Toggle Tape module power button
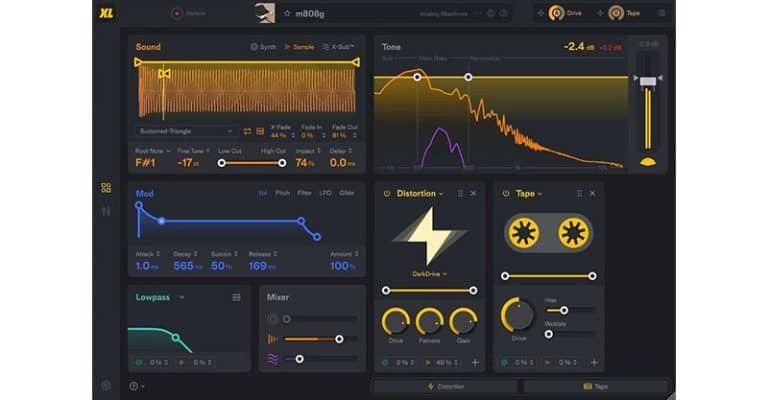This screenshot has height=400, width=768. 506,193
